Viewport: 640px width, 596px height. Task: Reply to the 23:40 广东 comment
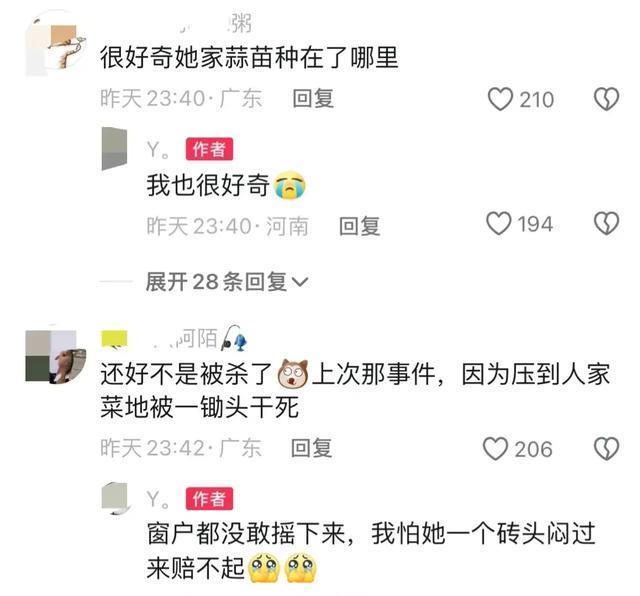(313, 99)
